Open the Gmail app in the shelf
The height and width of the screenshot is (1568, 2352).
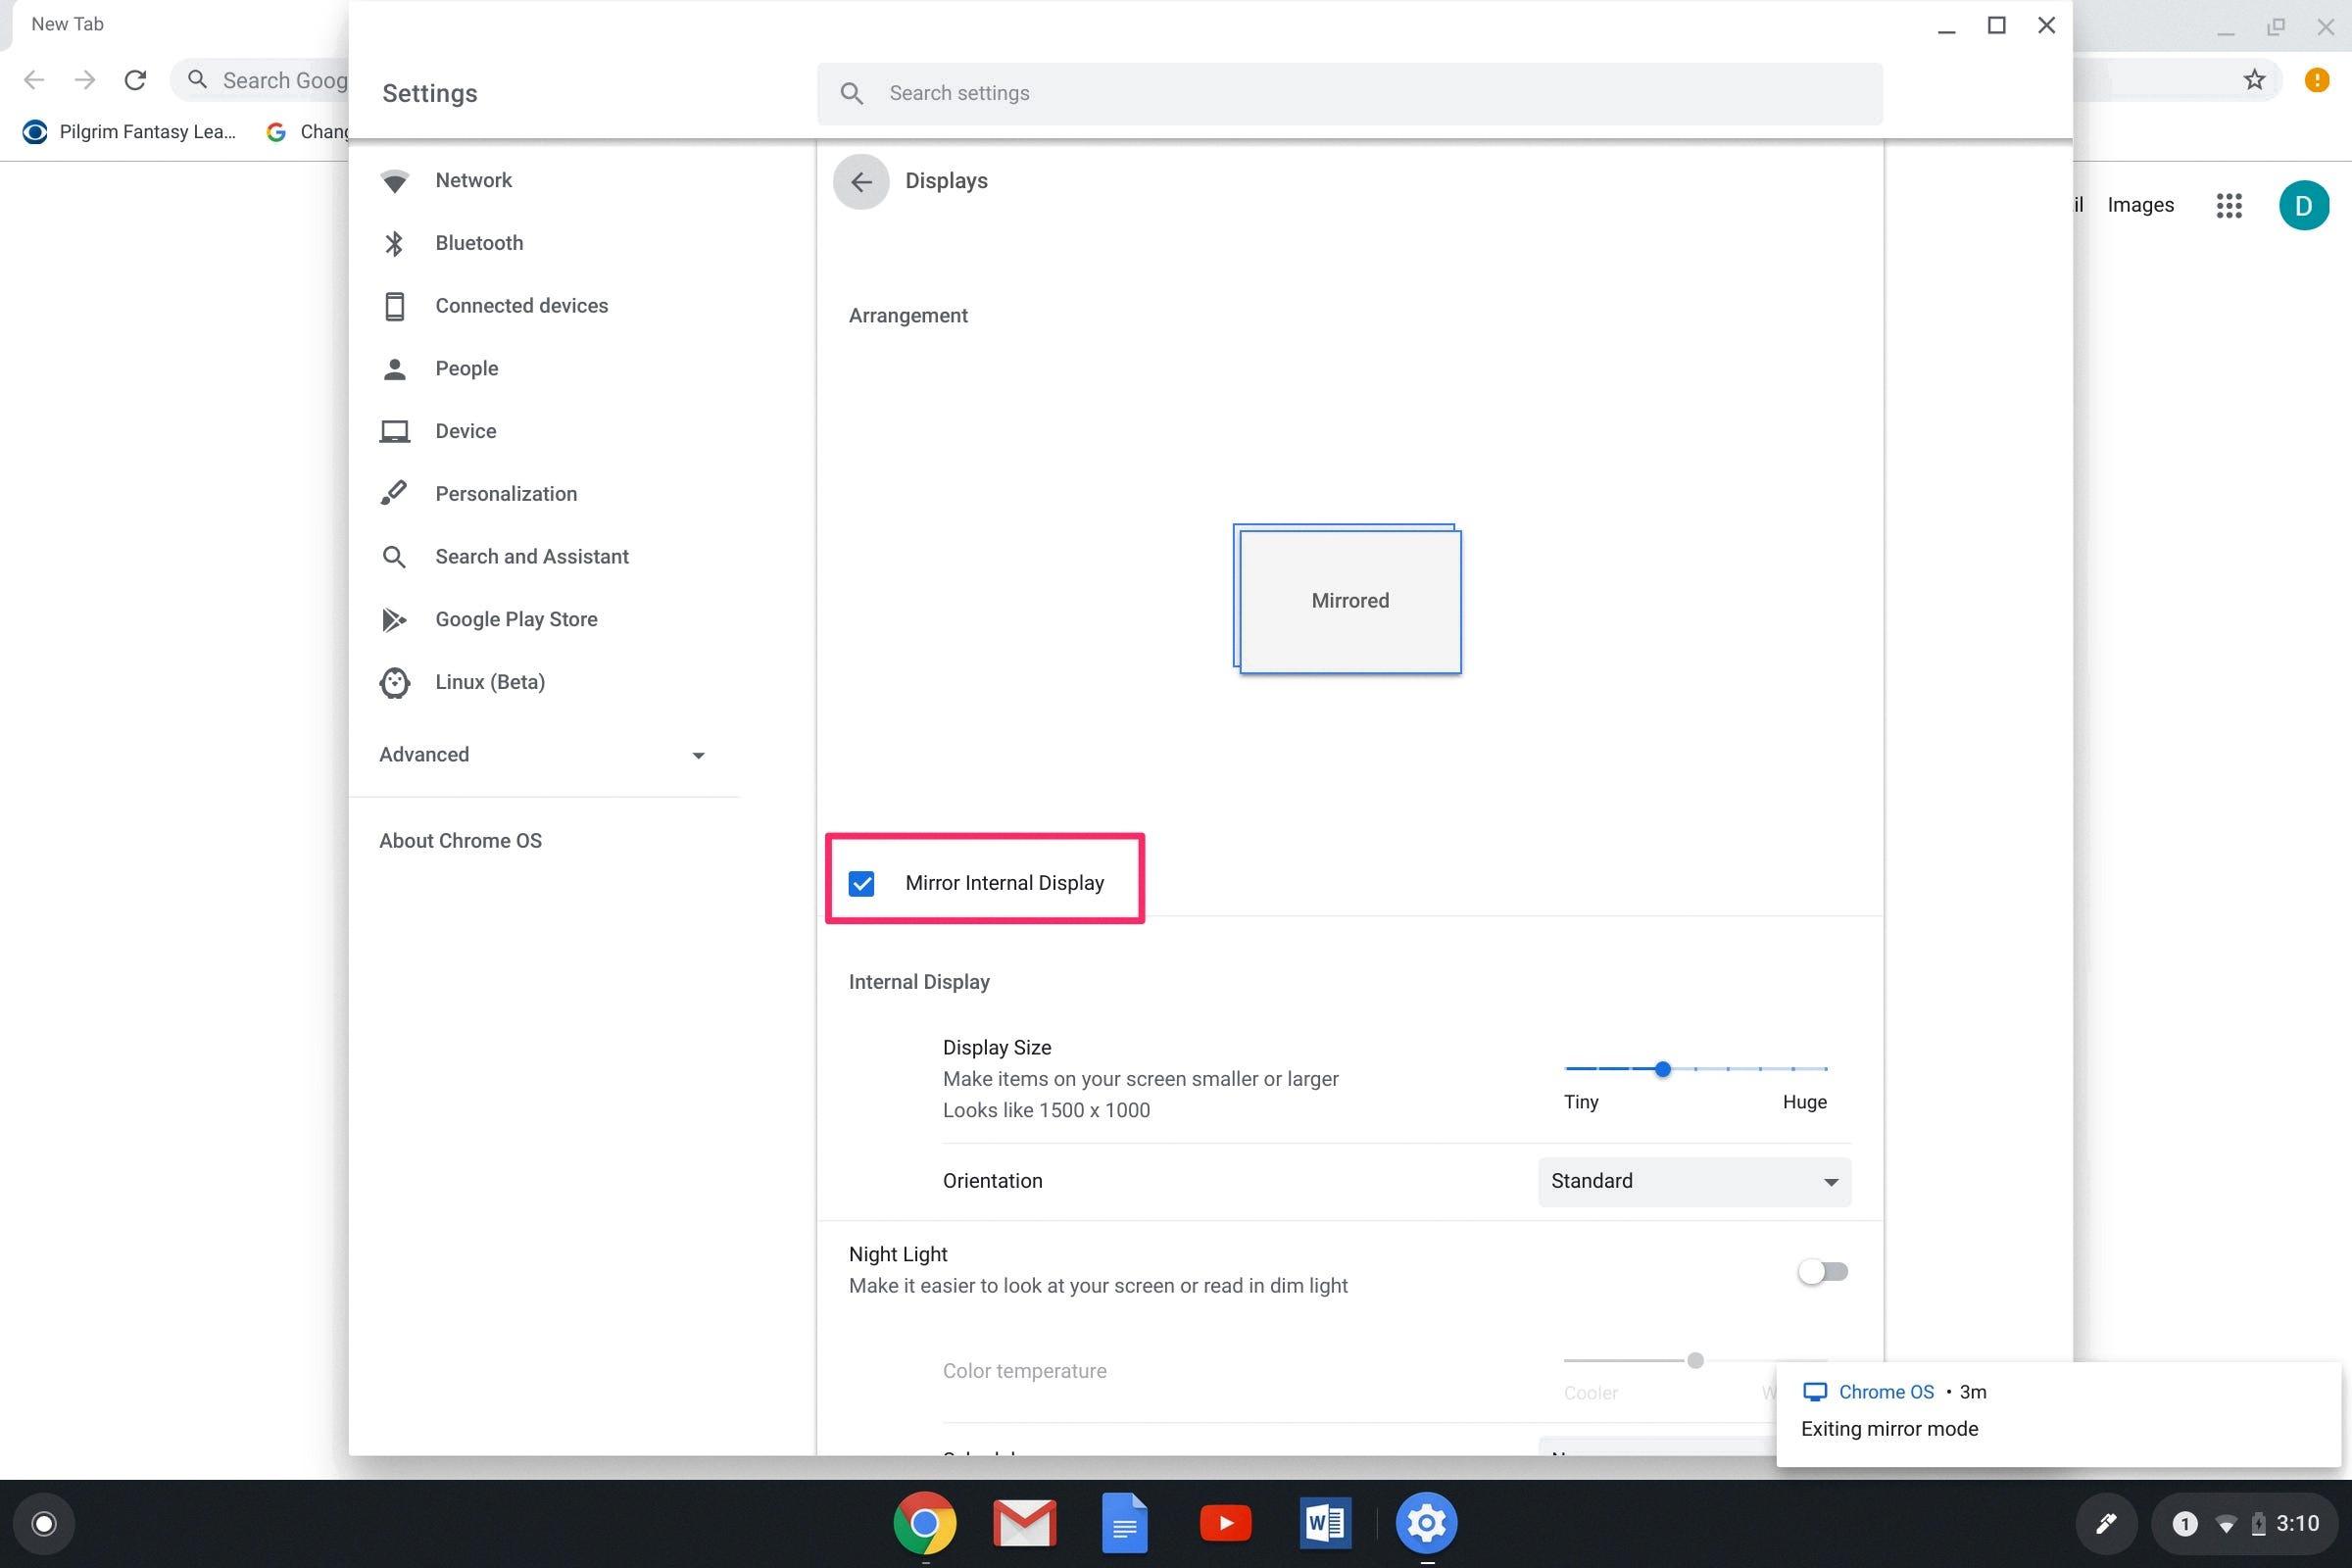click(1024, 1523)
